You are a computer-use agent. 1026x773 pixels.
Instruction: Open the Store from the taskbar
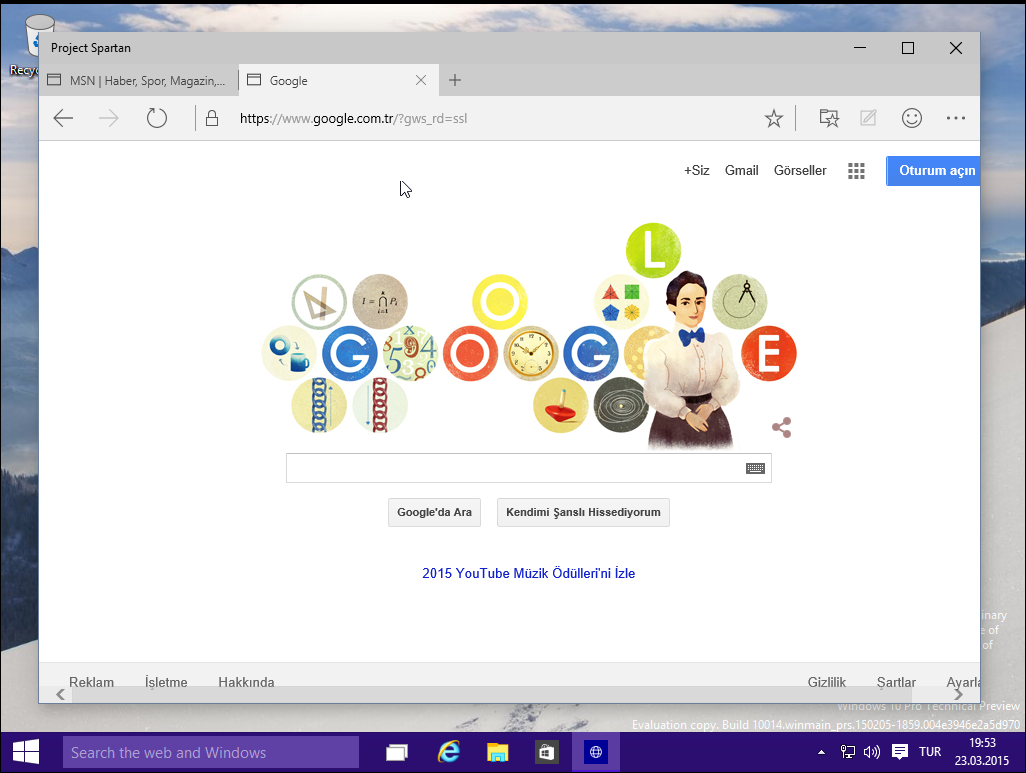[x=546, y=753]
